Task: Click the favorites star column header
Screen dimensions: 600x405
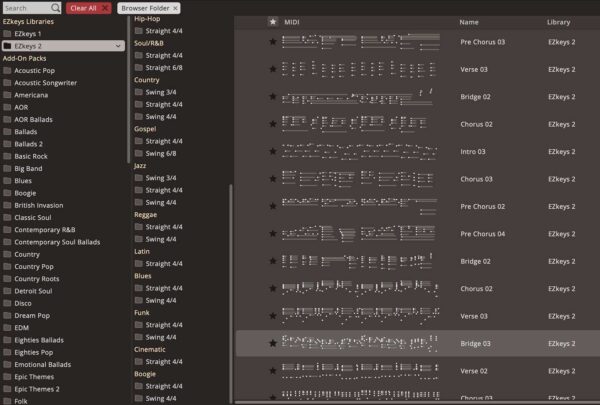Action: tap(272, 22)
